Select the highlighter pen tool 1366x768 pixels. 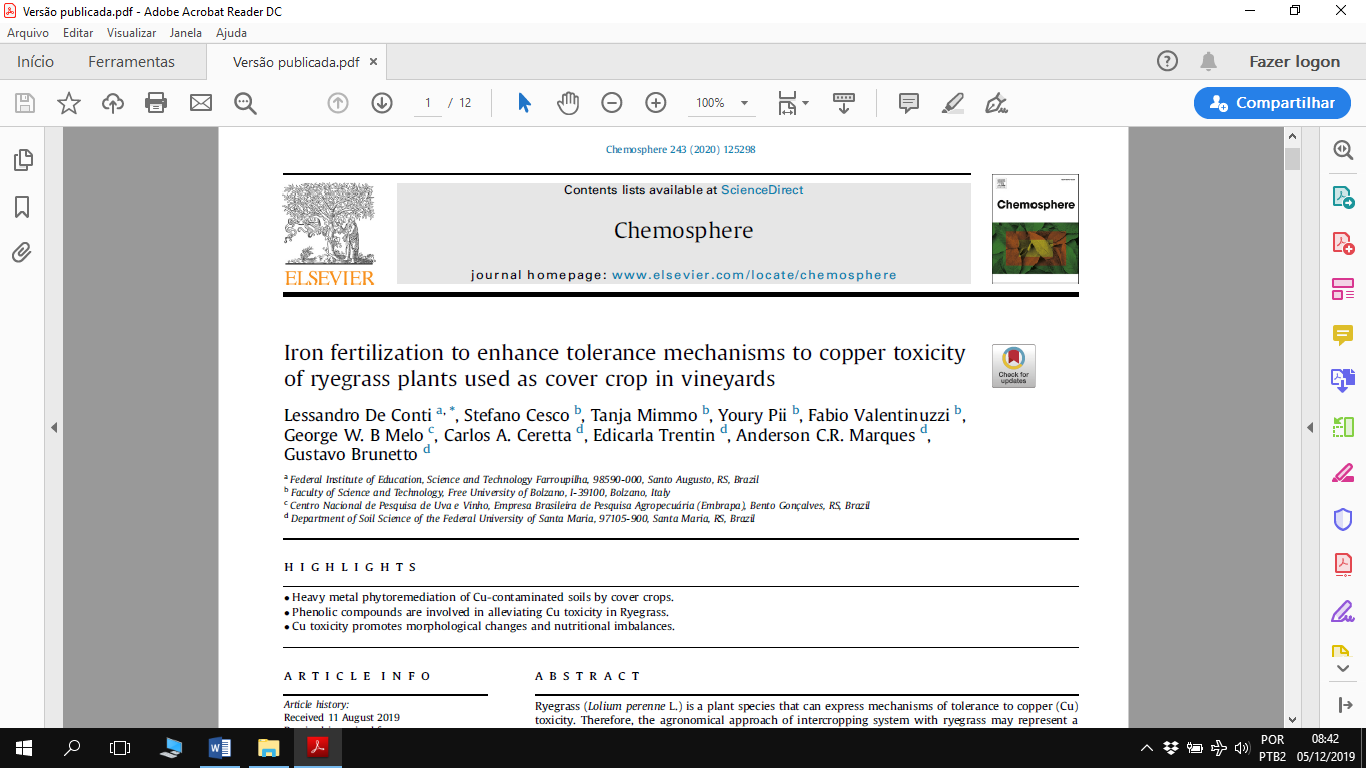952,103
